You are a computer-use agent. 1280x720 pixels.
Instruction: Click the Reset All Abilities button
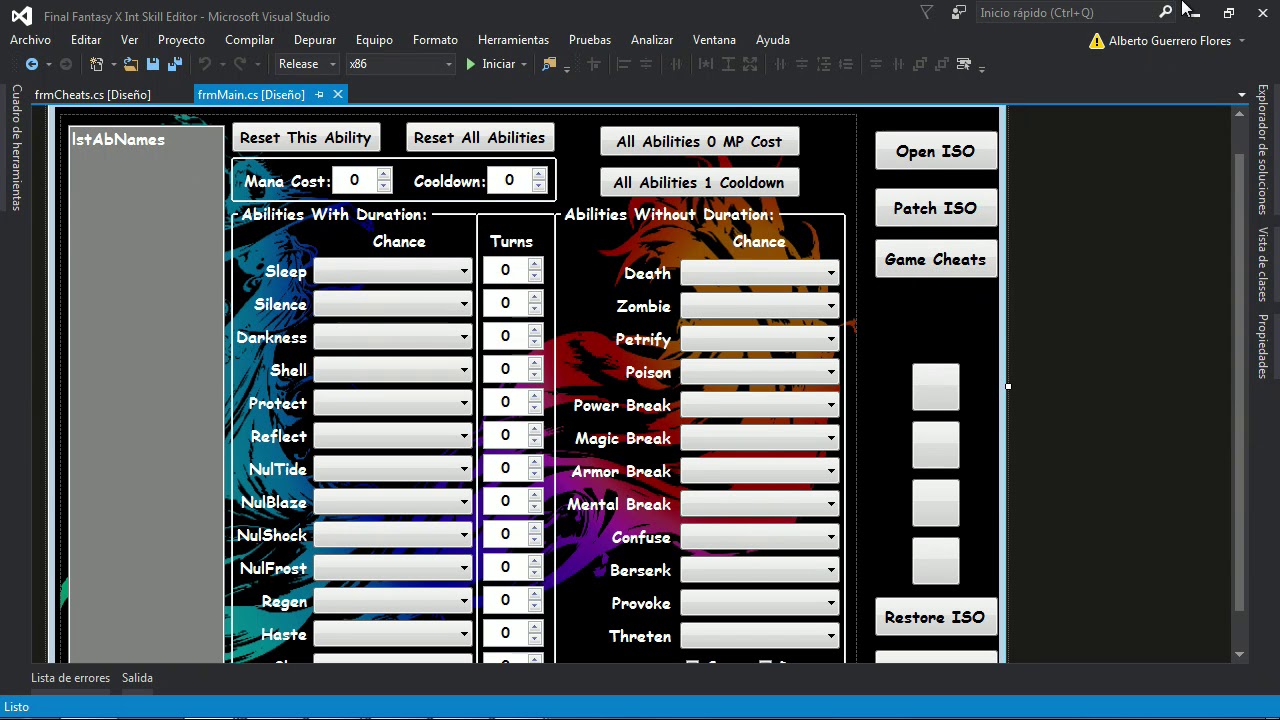[479, 138]
